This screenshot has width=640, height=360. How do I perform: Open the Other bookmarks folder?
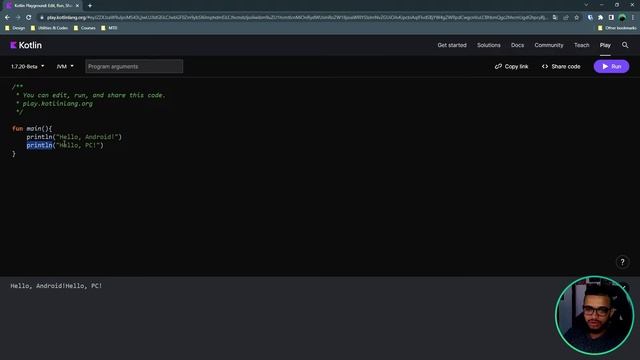617,28
